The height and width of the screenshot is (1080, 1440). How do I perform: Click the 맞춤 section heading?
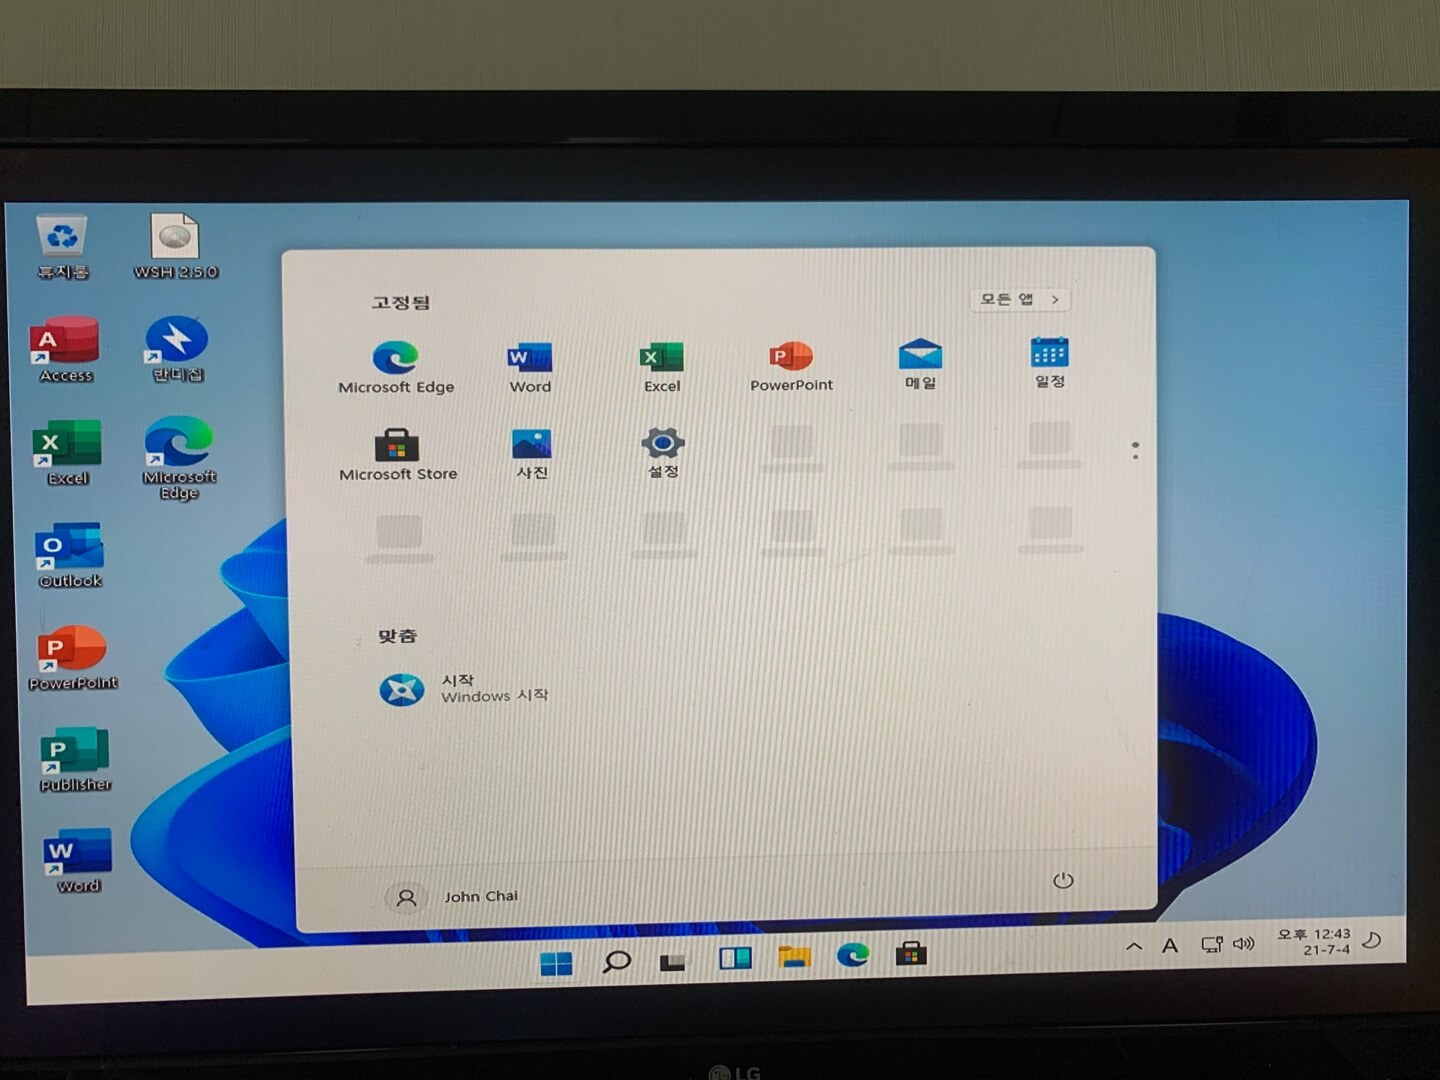(397, 636)
